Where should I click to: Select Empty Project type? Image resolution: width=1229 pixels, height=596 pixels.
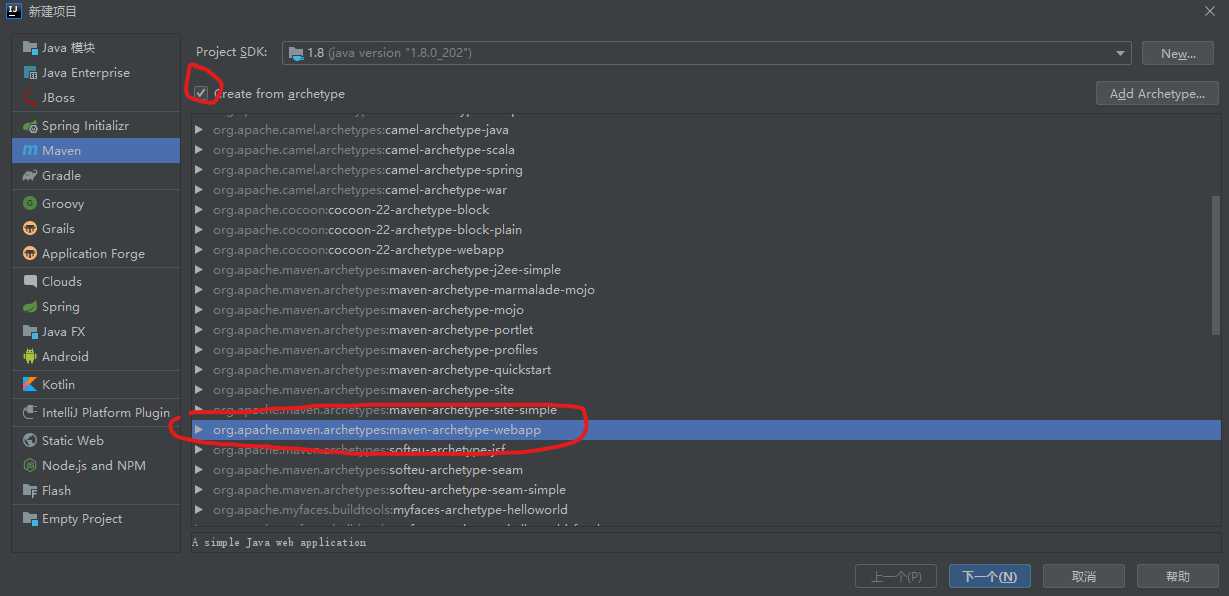coord(96,519)
